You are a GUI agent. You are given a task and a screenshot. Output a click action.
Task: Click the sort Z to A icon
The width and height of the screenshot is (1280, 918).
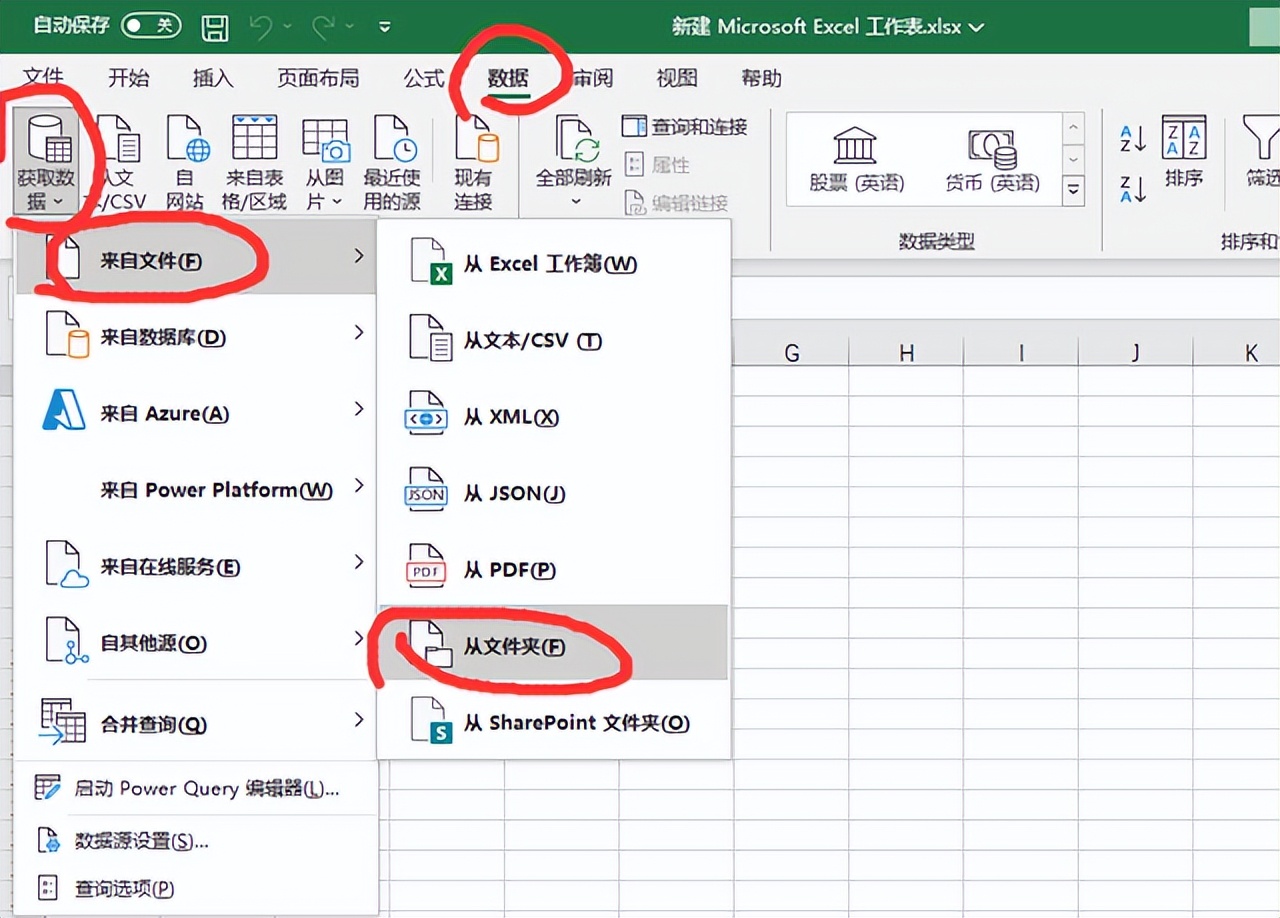1132,189
